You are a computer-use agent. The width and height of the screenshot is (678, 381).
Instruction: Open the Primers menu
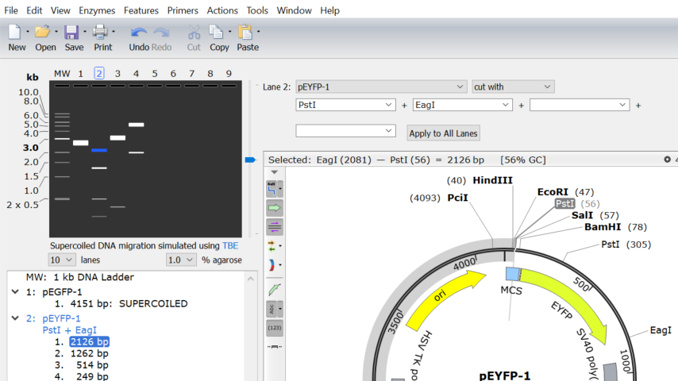click(x=182, y=10)
